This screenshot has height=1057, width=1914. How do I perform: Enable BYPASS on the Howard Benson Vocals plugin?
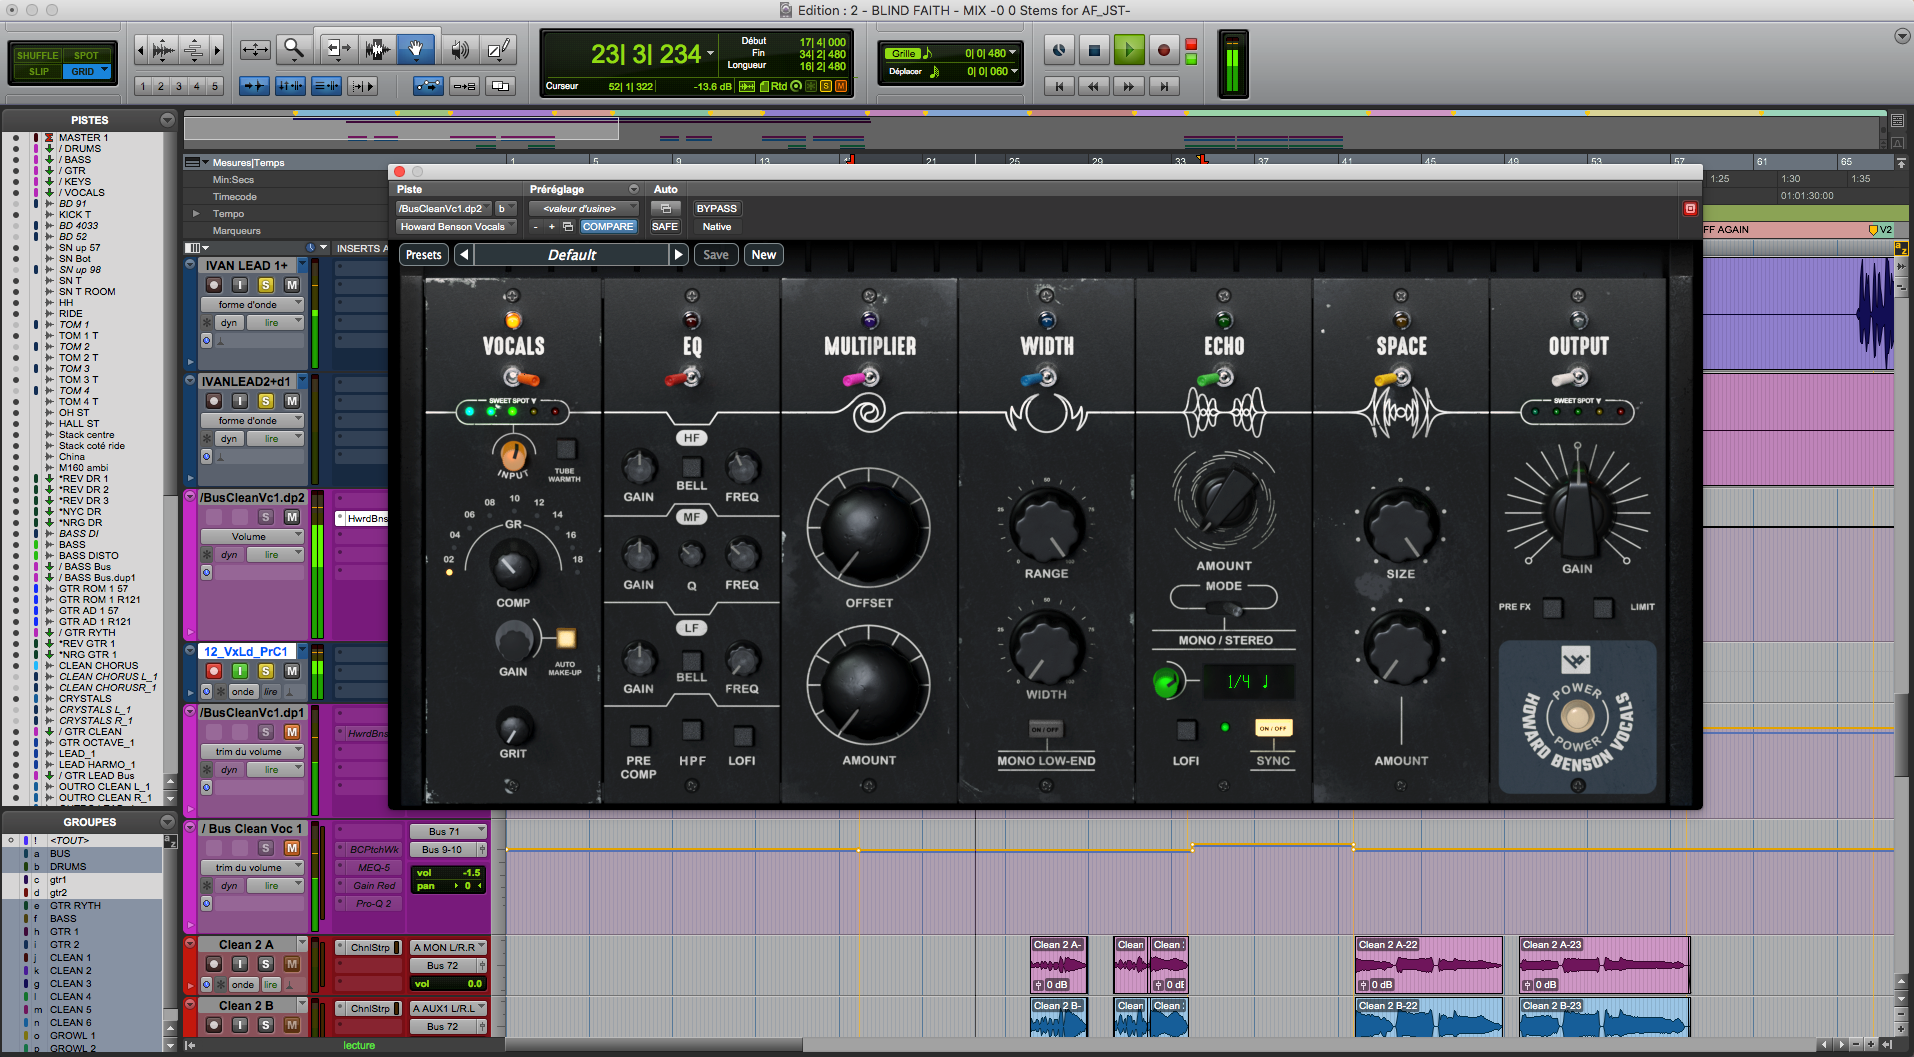[x=717, y=208]
